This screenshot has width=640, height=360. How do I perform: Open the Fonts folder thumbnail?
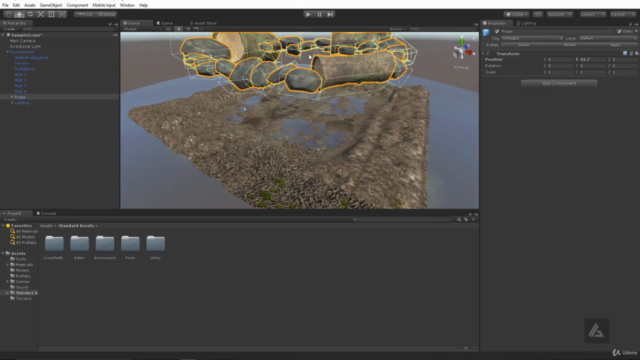[x=130, y=244]
